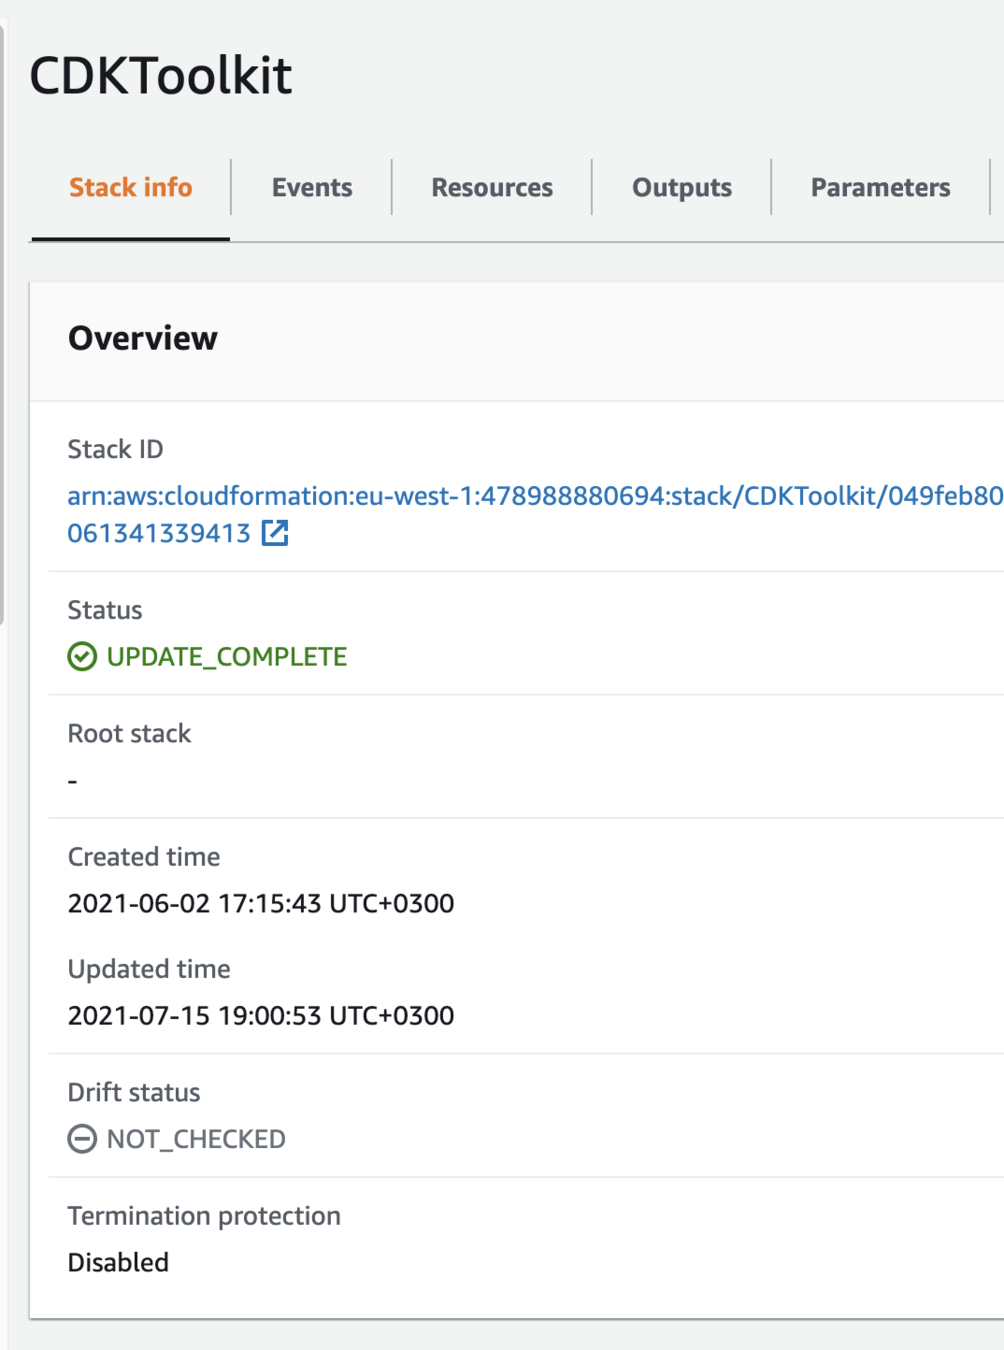1004x1350 pixels.
Task: Open the Resources tab
Action: [x=492, y=188]
